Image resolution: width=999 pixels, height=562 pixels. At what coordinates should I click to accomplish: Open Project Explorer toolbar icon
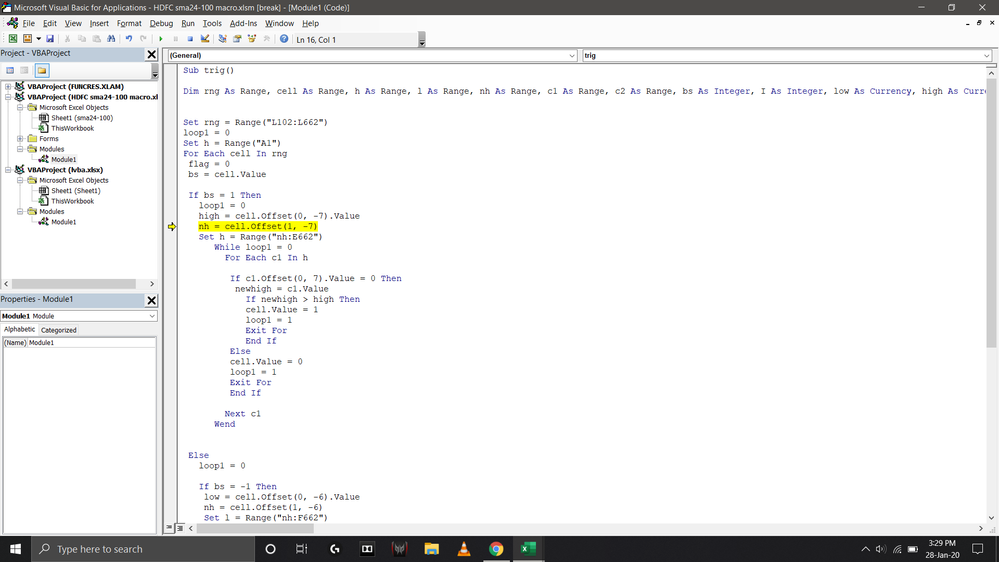222,39
